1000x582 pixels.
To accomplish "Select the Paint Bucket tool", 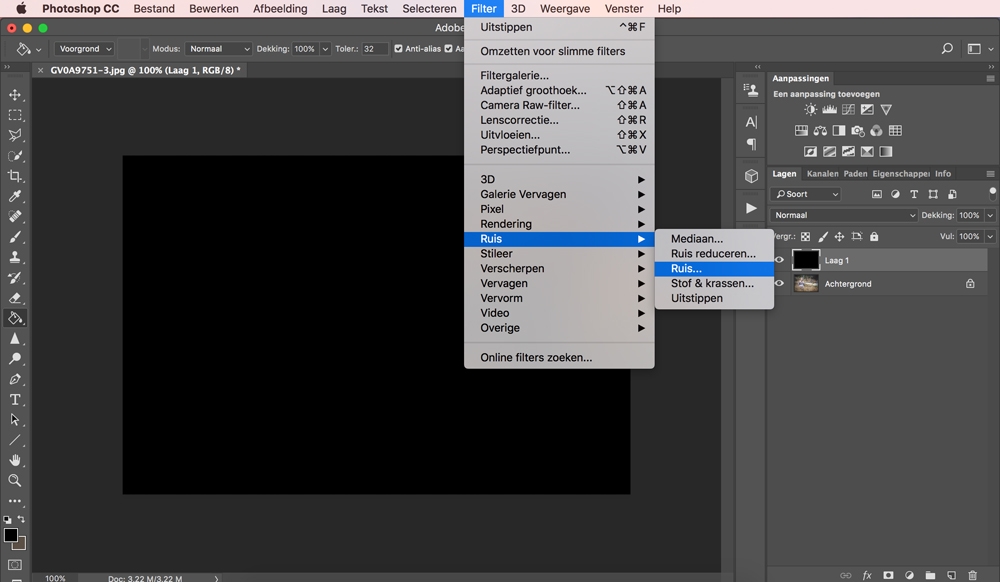I will point(15,318).
